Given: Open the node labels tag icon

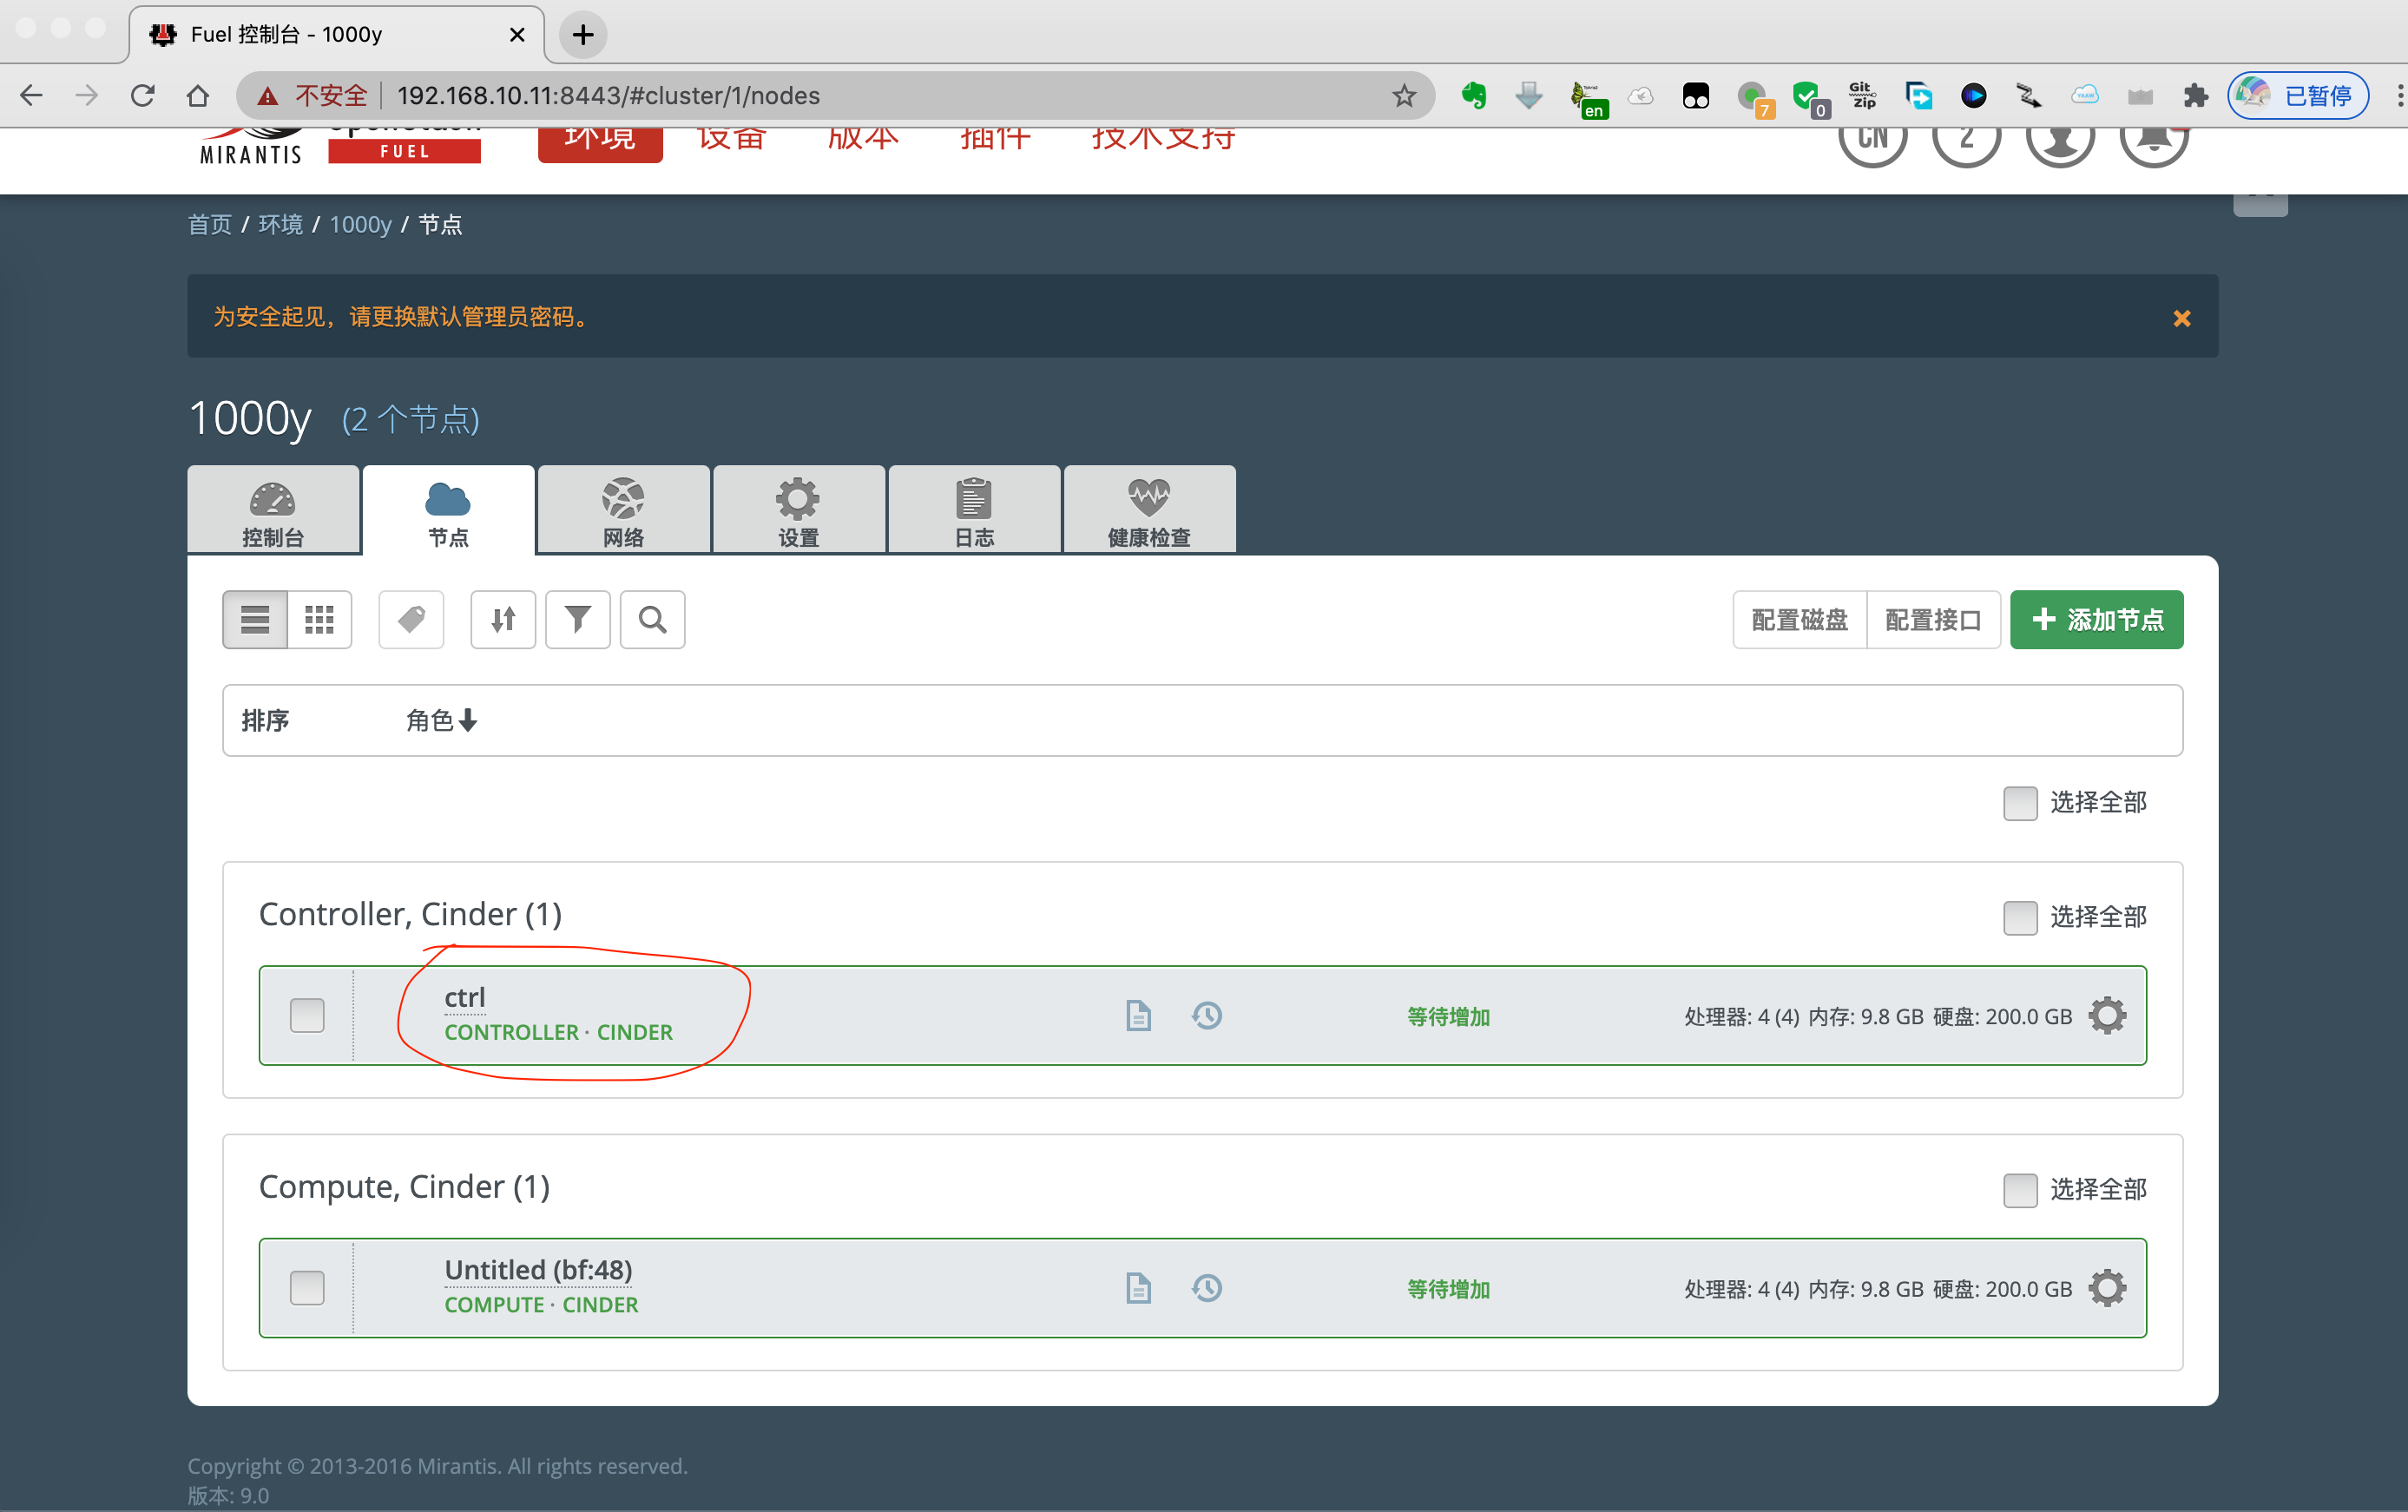Looking at the screenshot, I should [411, 620].
